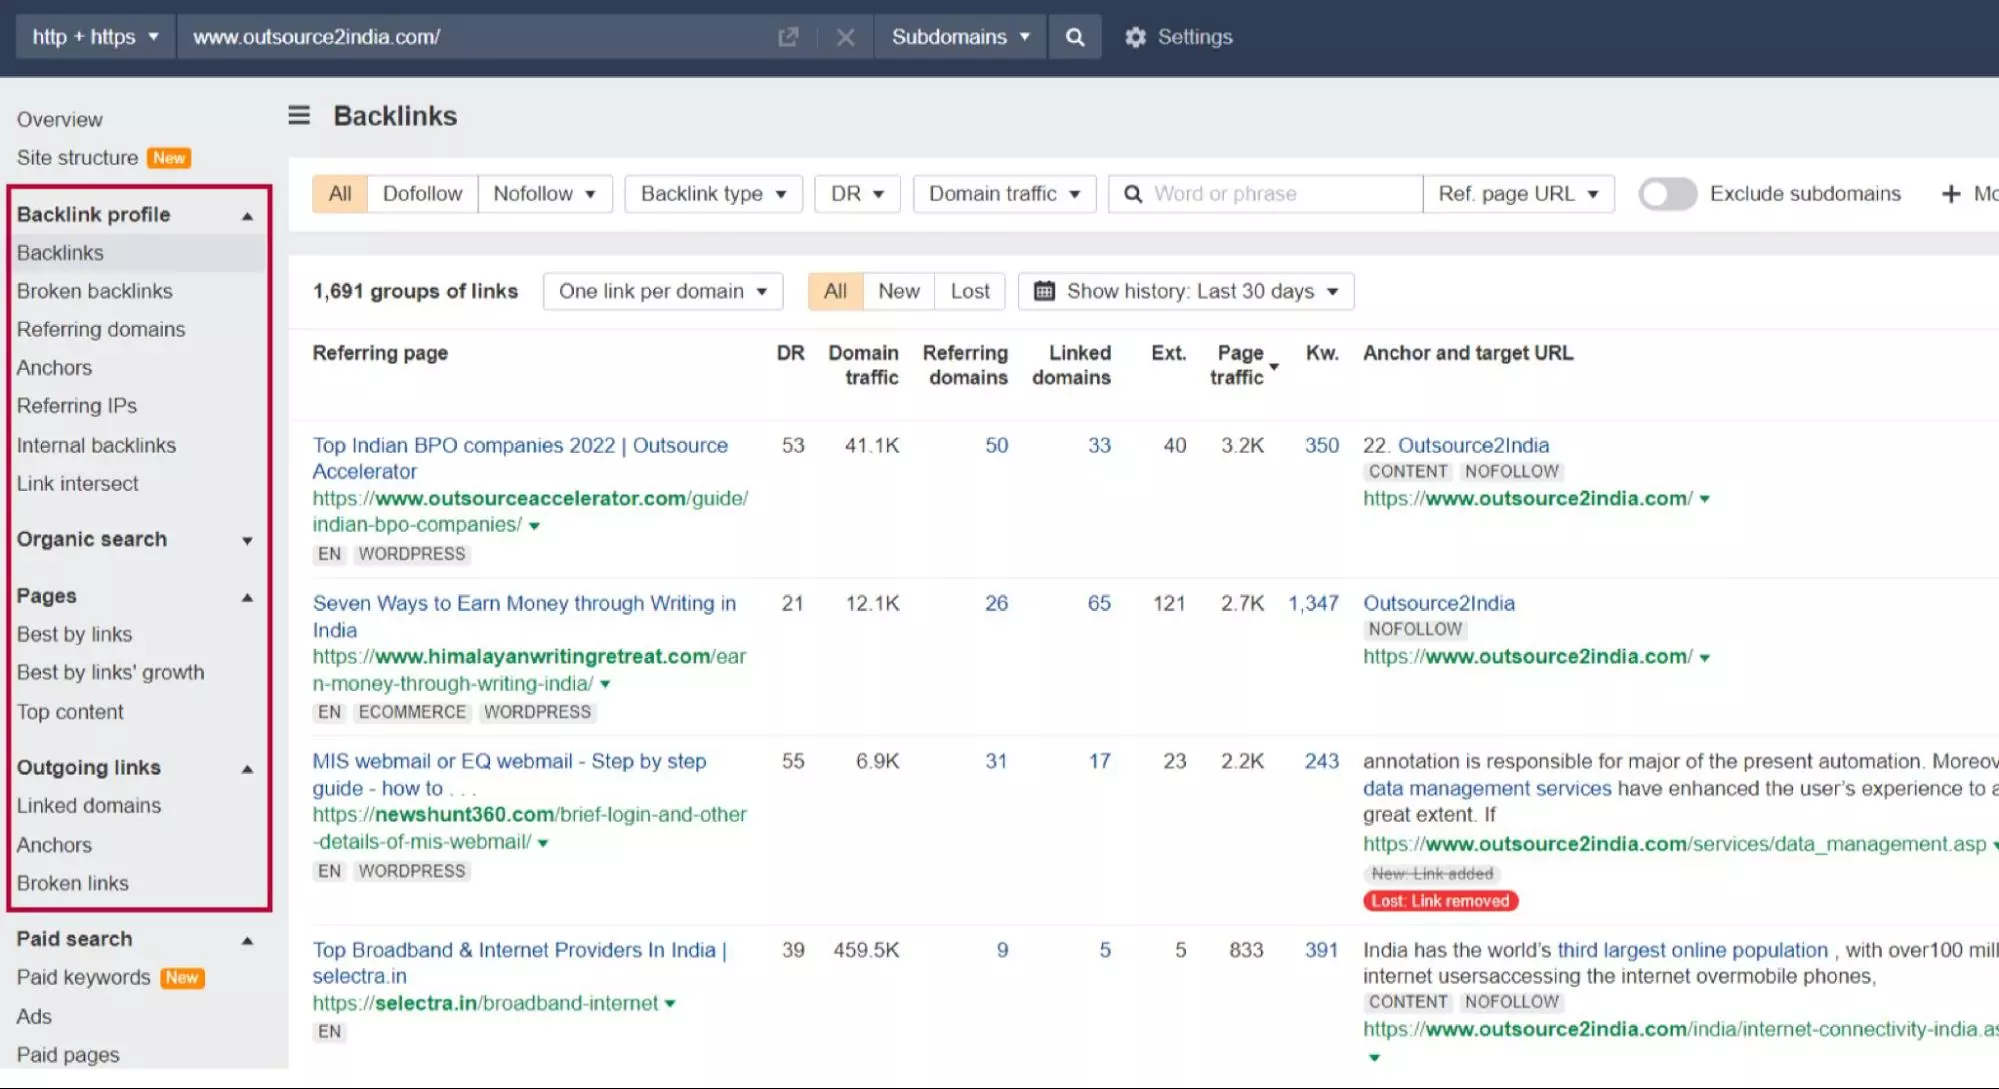
Task: Open the Ref. page URL dropdown
Action: pyautogui.click(x=1518, y=194)
